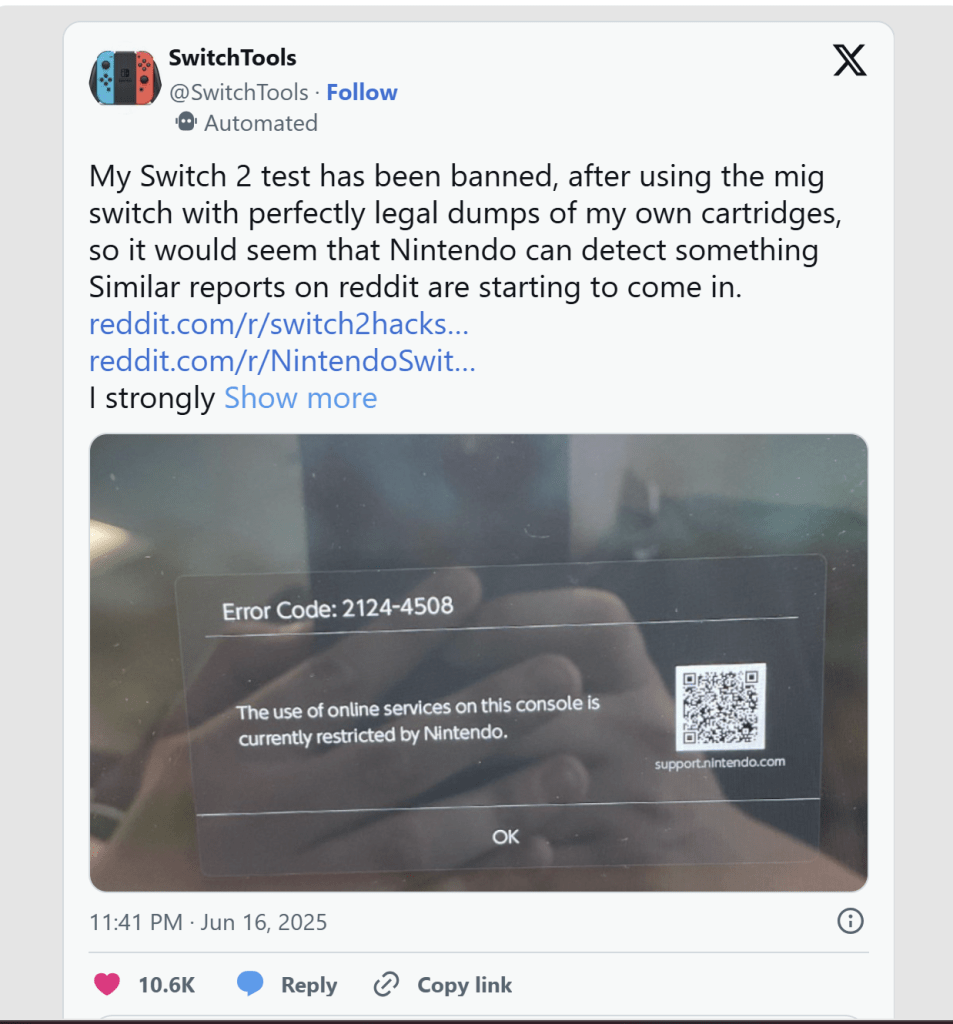Click the Copy link text label

(464, 985)
